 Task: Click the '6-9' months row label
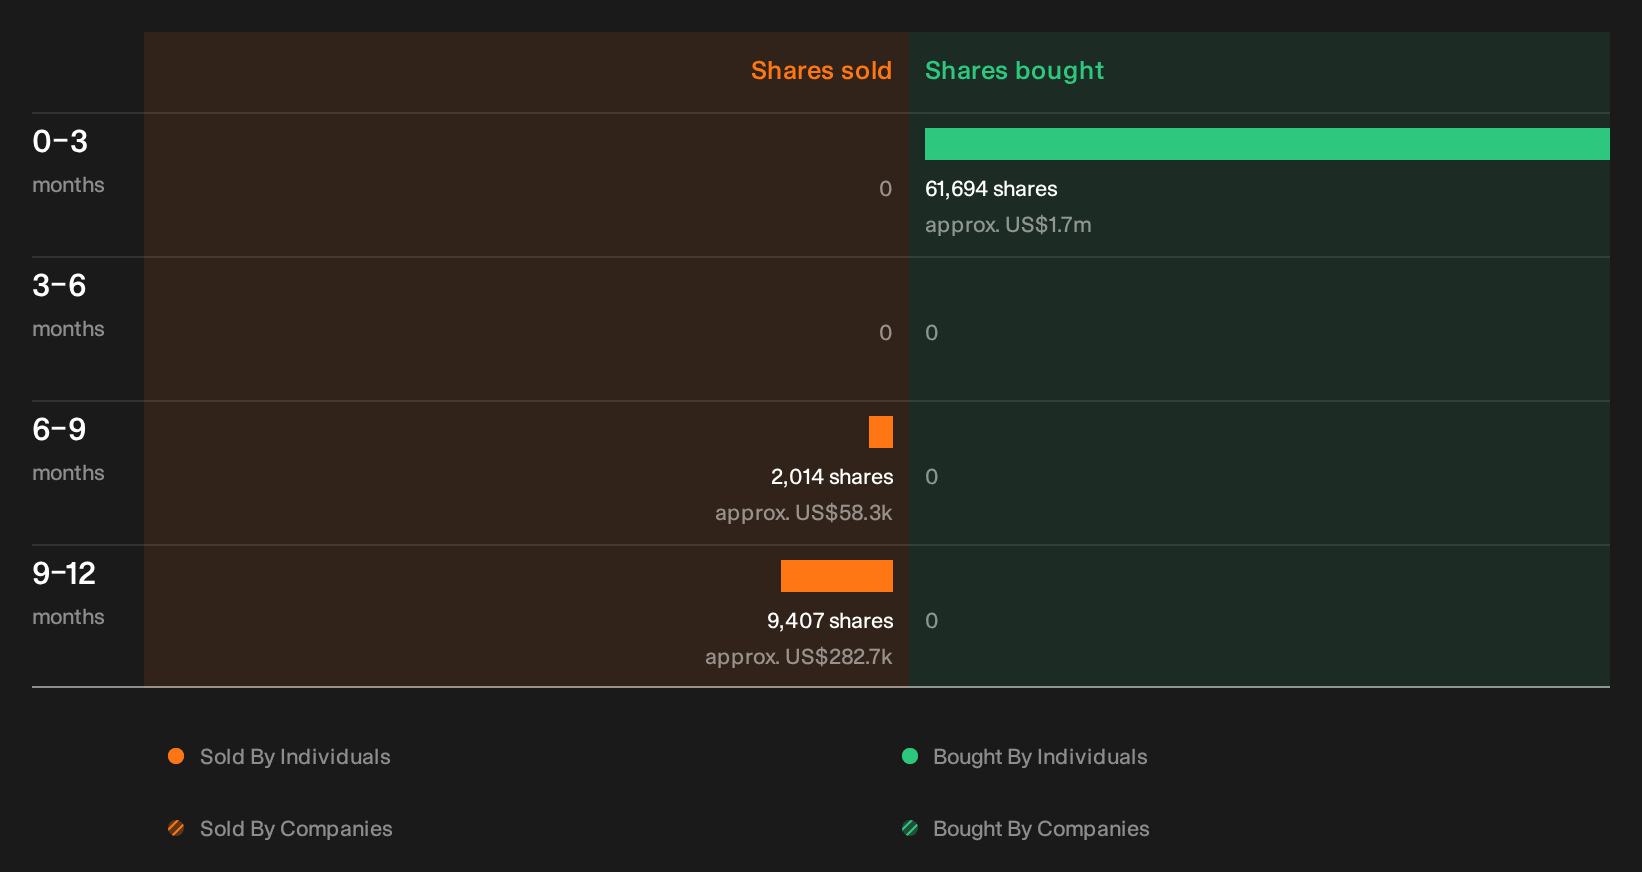point(59,430)
